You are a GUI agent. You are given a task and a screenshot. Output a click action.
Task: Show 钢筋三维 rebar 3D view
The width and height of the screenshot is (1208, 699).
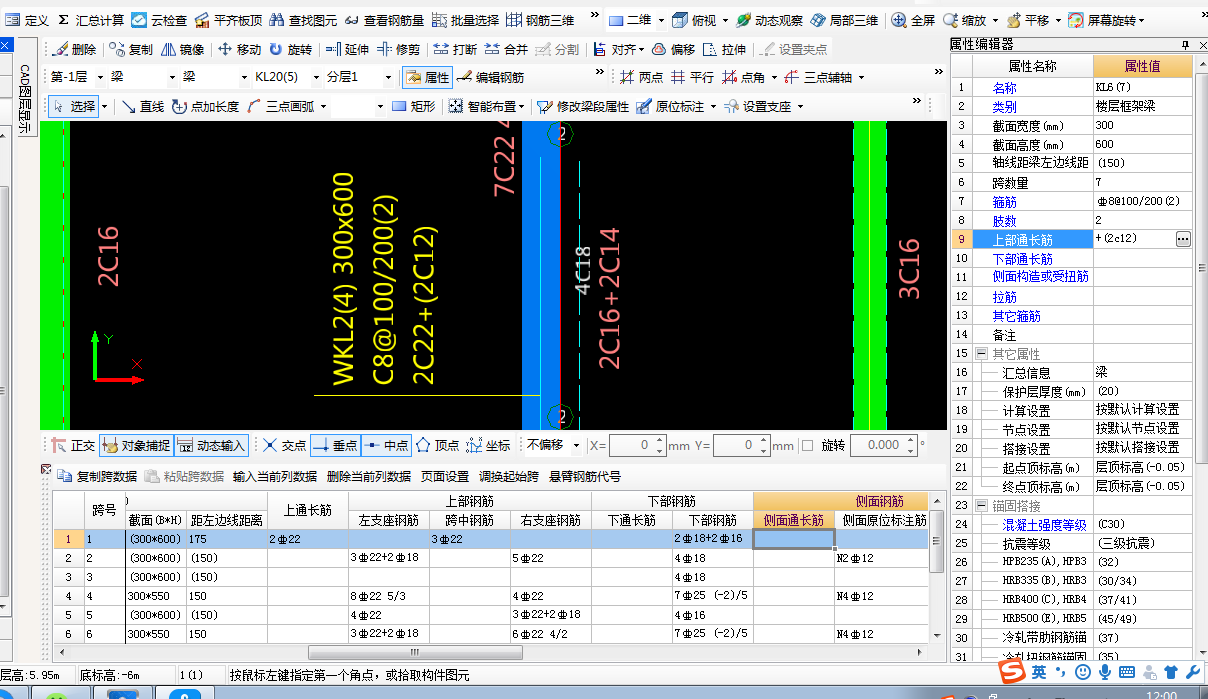(540, 20)
